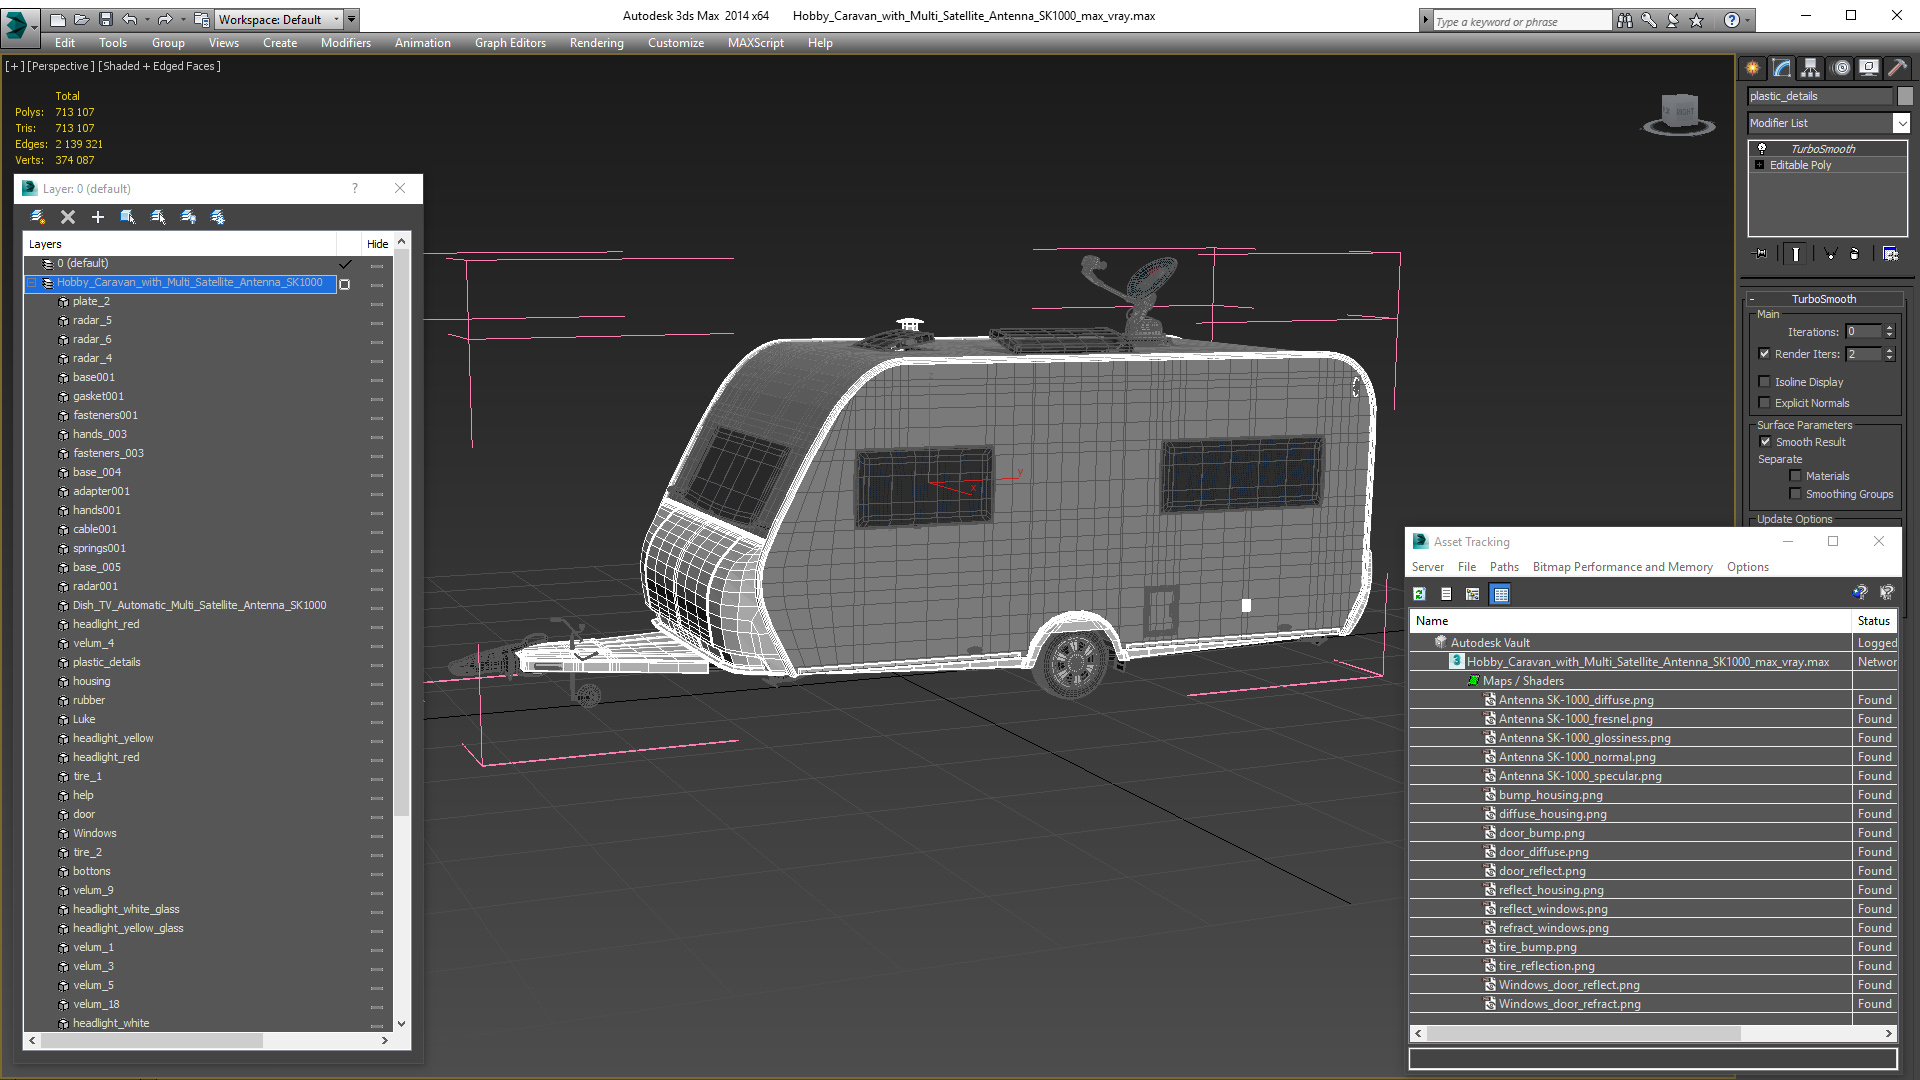Click the Hide column header
This screenshot has width=1920, height=1080.
click(x=377, y=244)
